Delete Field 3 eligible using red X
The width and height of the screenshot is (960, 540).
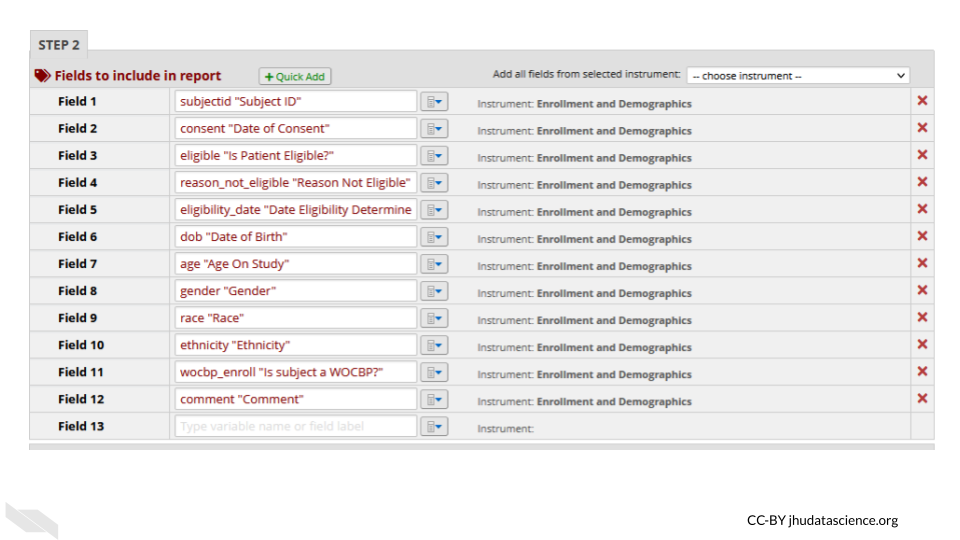coord(922,155)
